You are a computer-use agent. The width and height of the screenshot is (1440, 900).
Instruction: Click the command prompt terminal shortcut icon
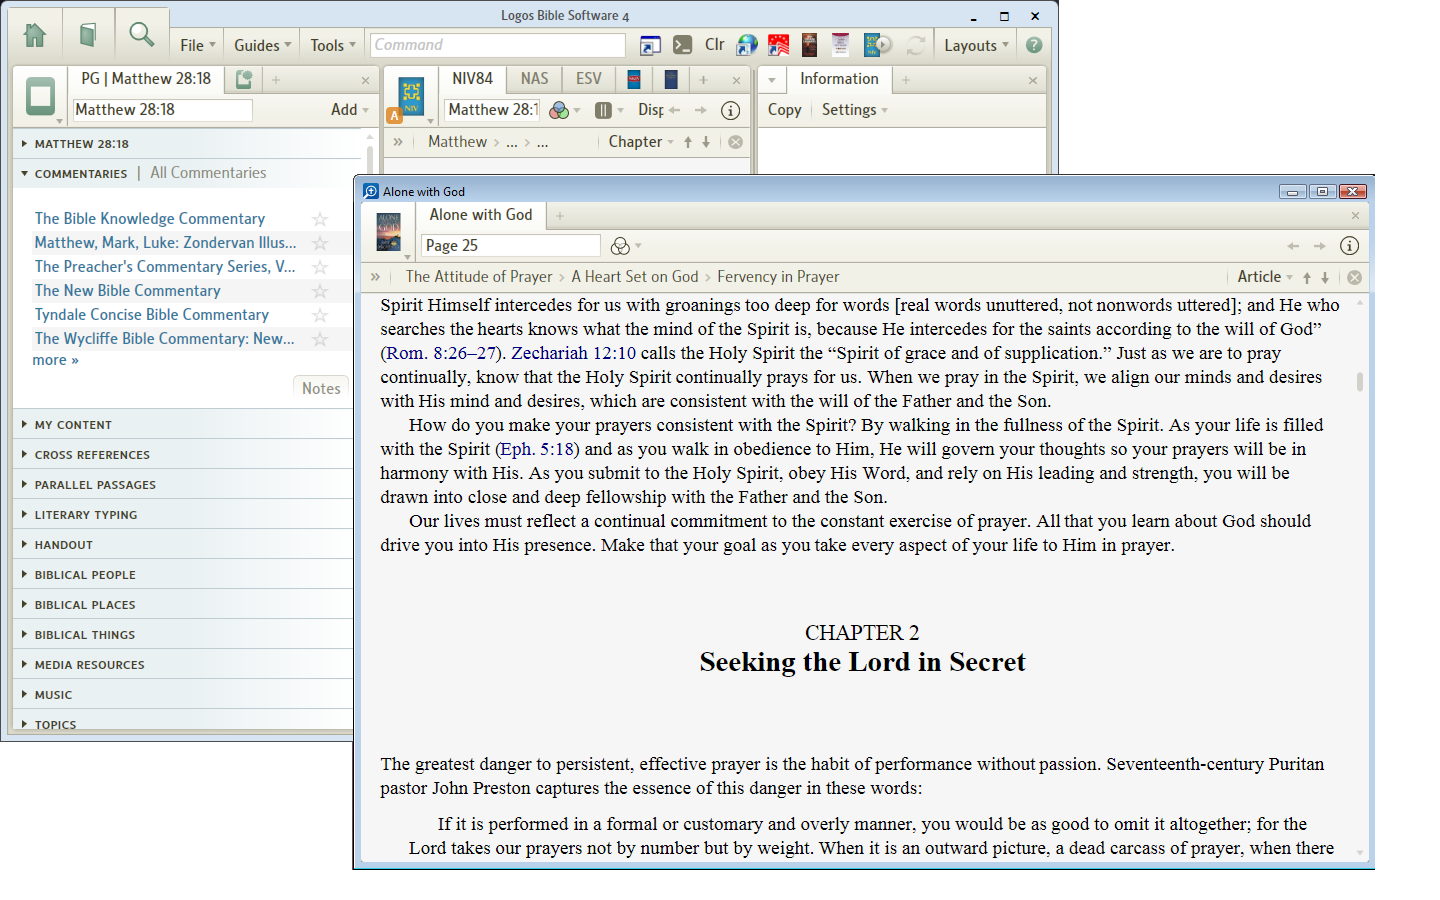tap(682, 45)
